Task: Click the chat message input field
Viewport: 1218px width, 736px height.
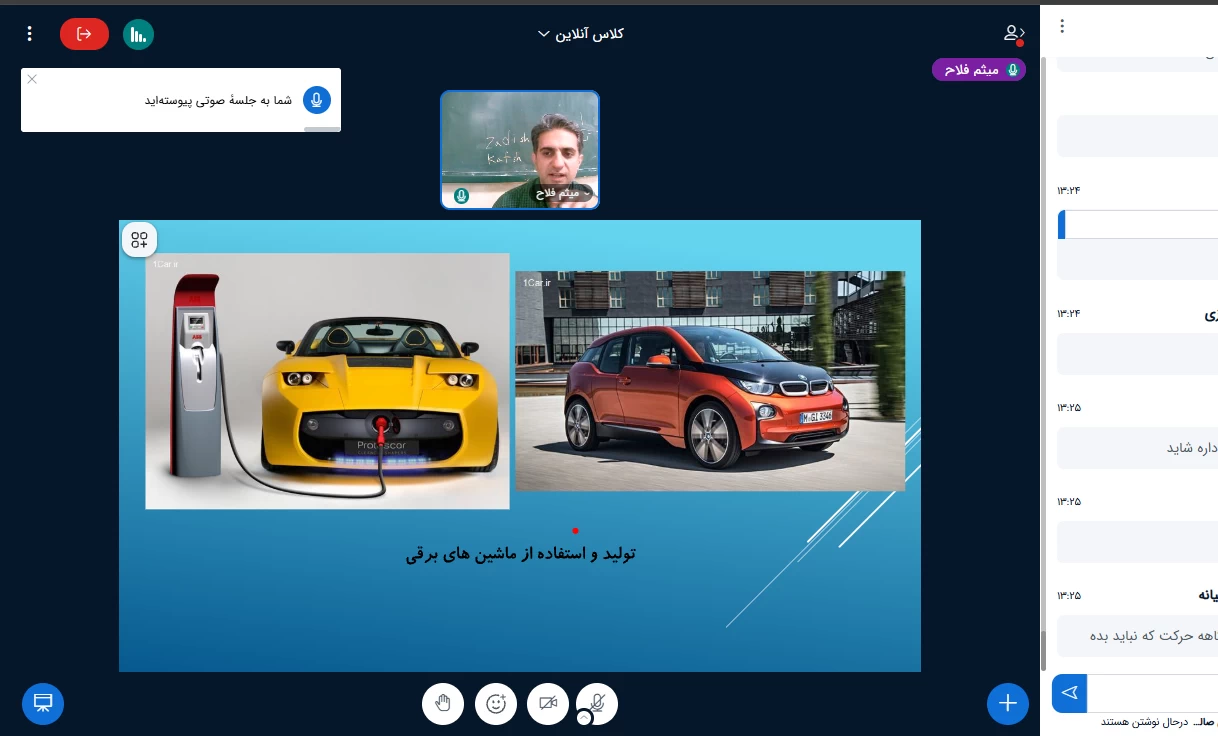Action: pyautogui.click(x=1150, y=693)
